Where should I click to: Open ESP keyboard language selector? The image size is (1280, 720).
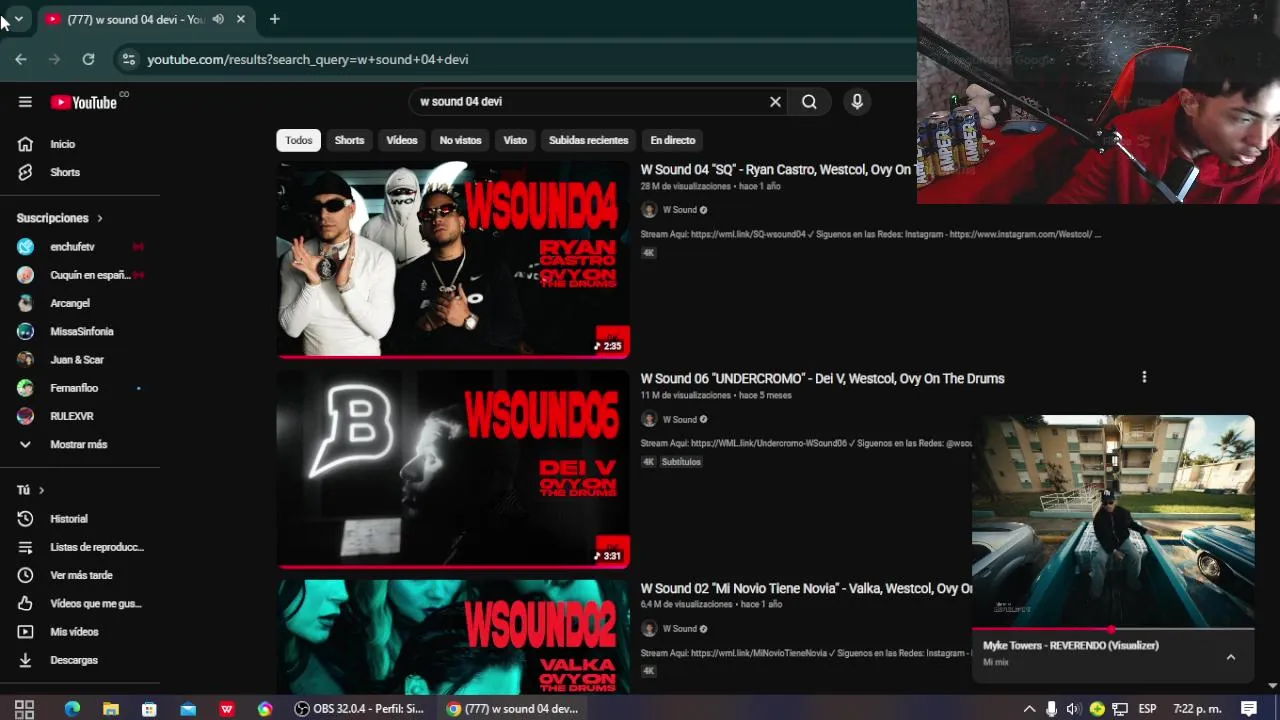click(x=1148, y=709)
